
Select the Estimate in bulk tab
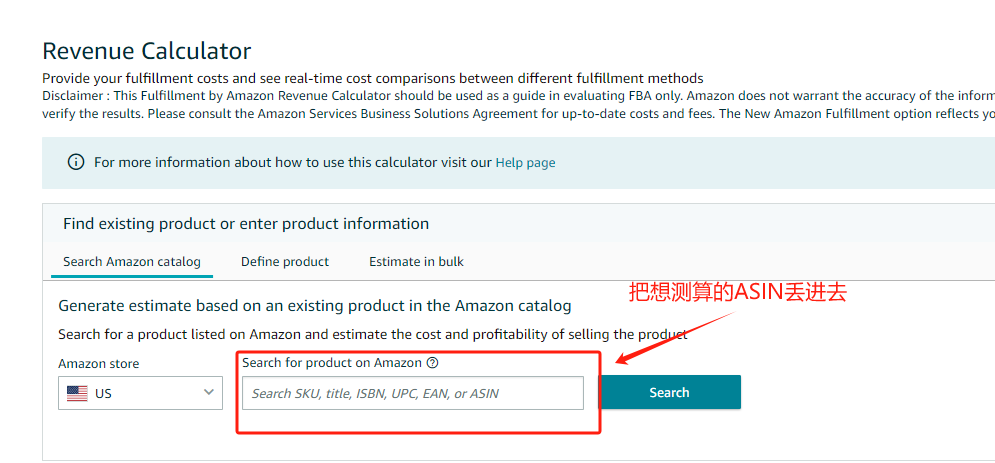416,261
